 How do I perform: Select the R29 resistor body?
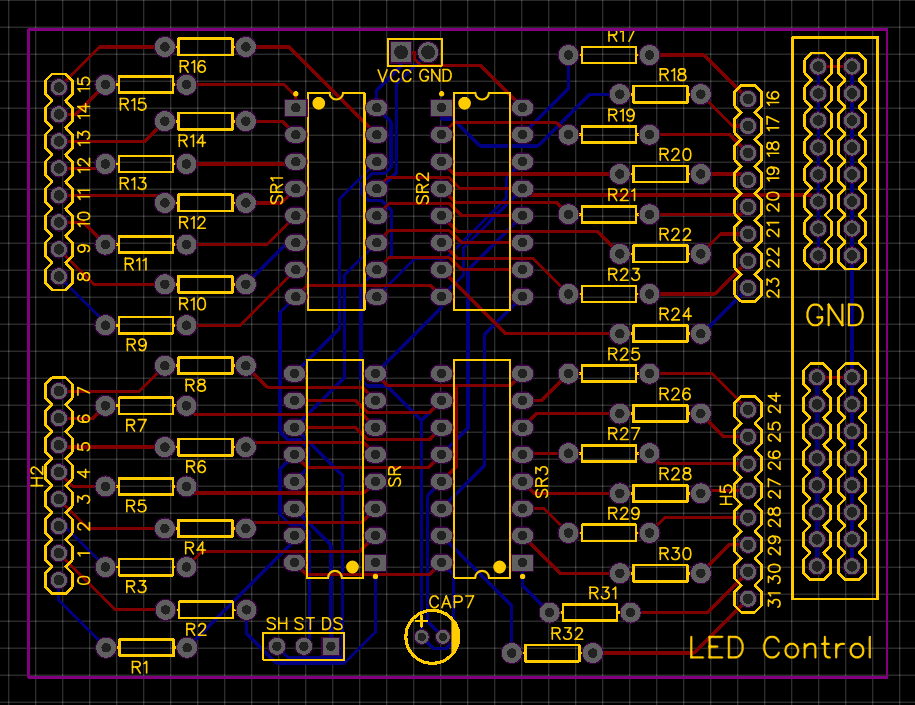pos(609,532)
